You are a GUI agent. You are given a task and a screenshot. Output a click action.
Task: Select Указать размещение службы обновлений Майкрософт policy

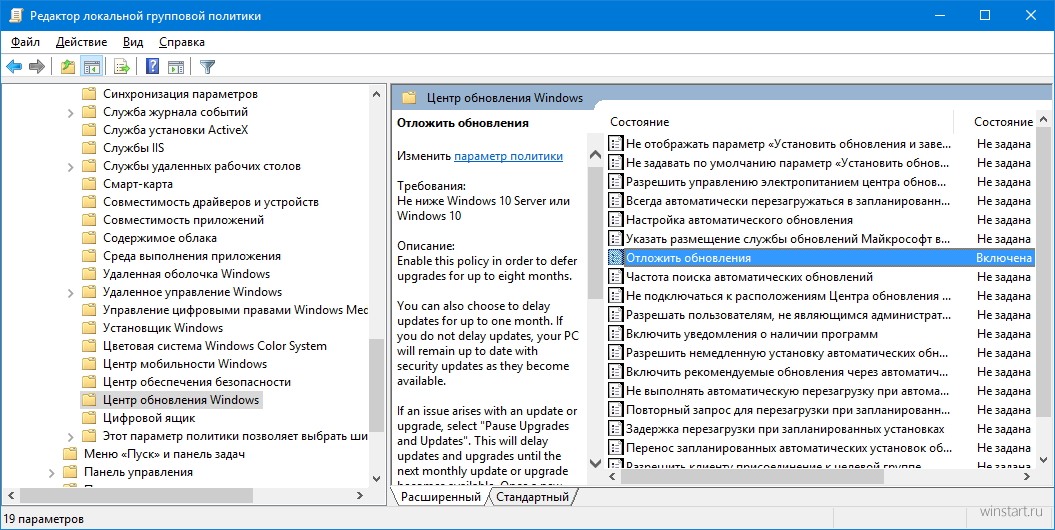point(788,239)
